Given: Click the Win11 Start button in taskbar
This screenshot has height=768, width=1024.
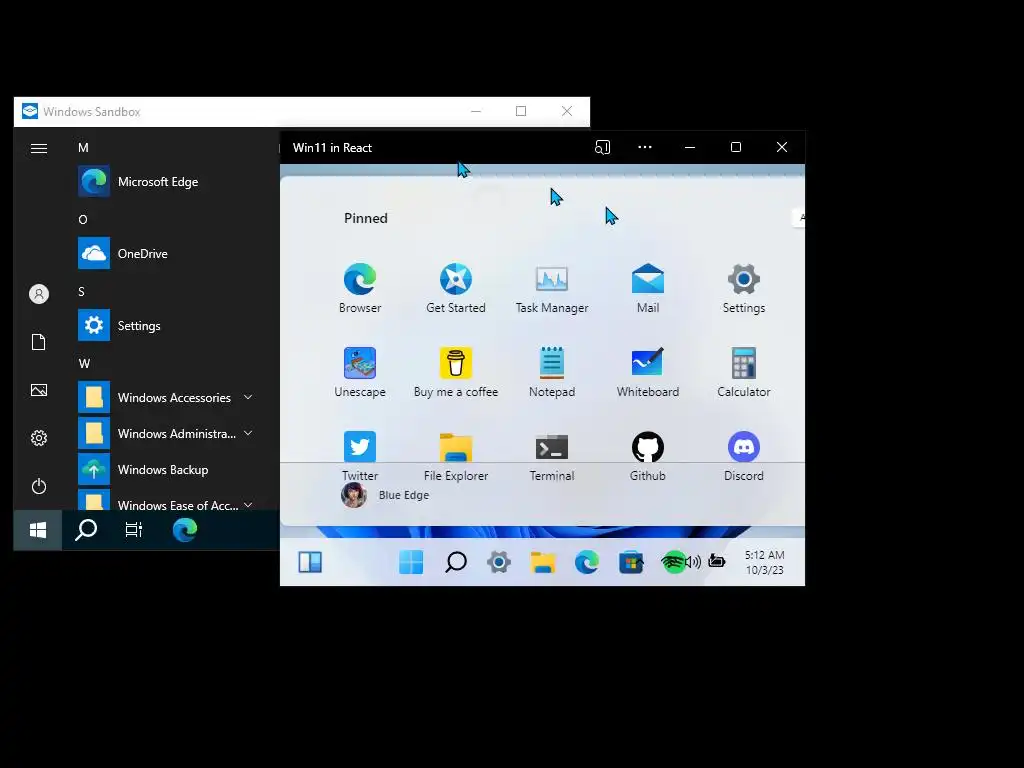Looking at the screenshot, I should pyautogui.click(x=411, y=562).
